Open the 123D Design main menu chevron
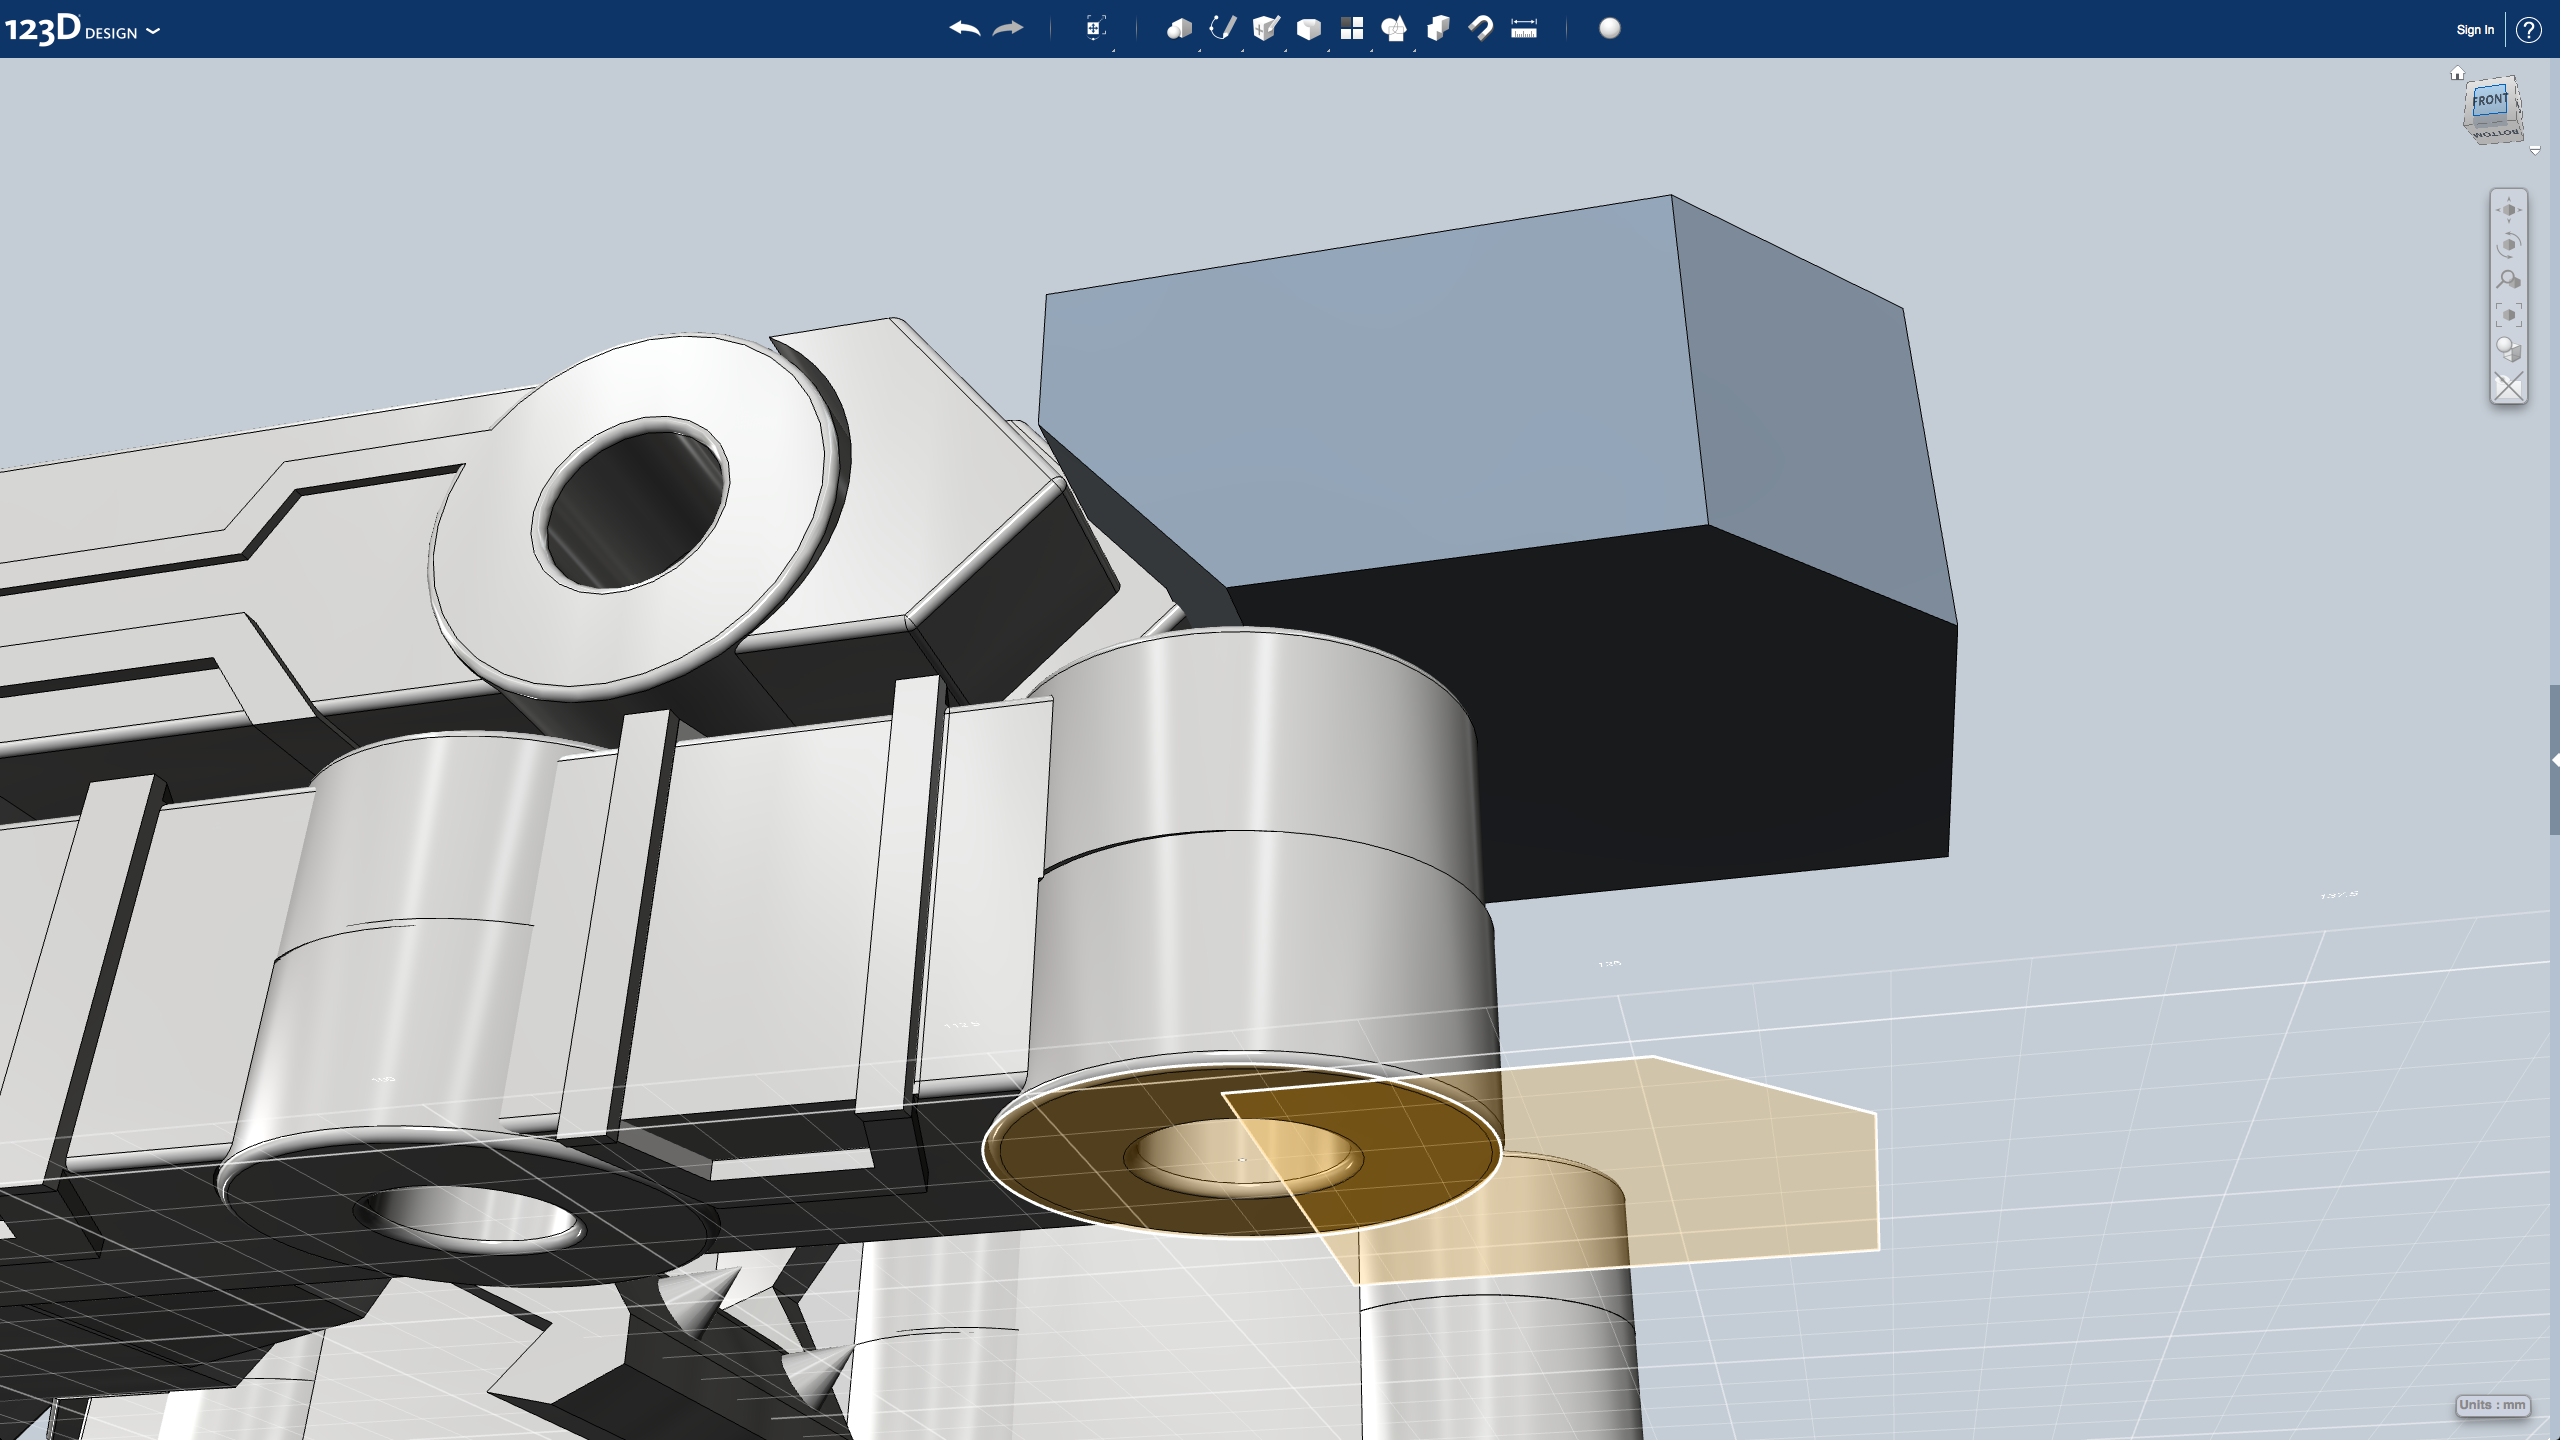The width and height of the screenshot is (2560, 1440). pos(152,32)
